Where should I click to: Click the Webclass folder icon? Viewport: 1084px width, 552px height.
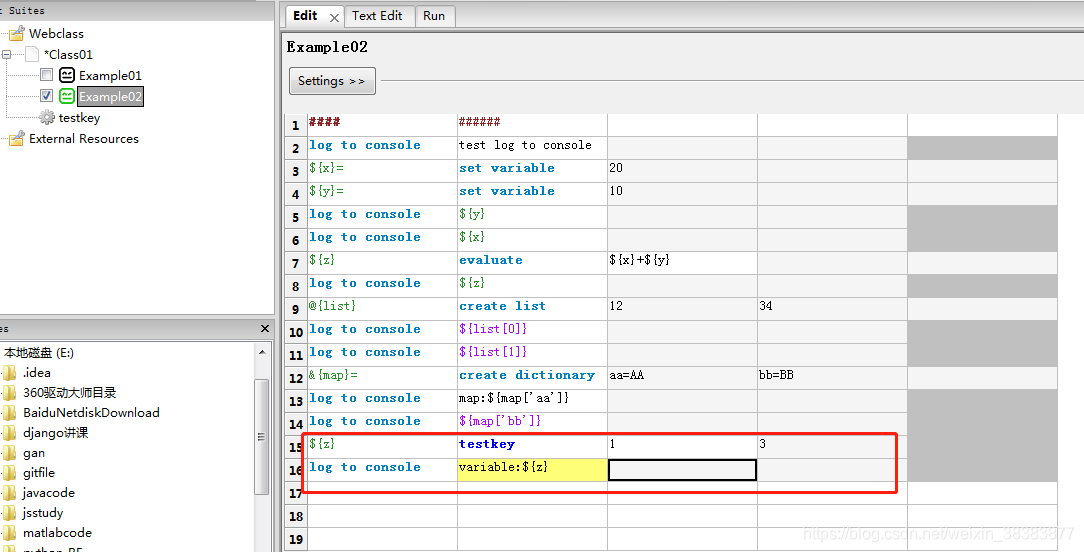coord(17,33)
